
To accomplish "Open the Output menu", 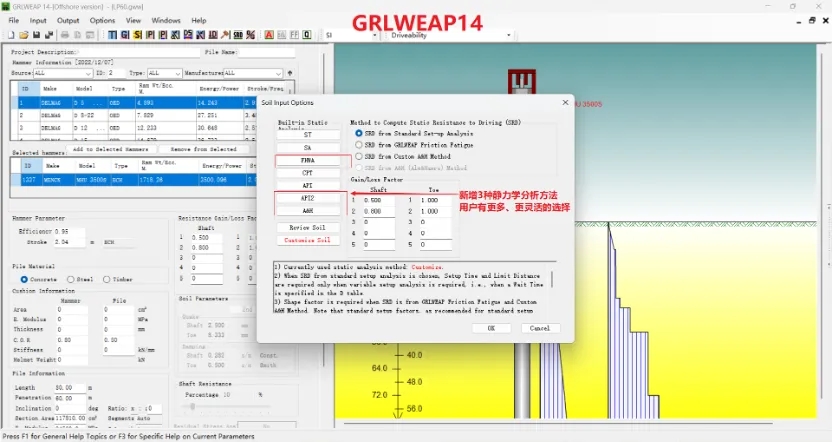I will click(x=68, y=20).
